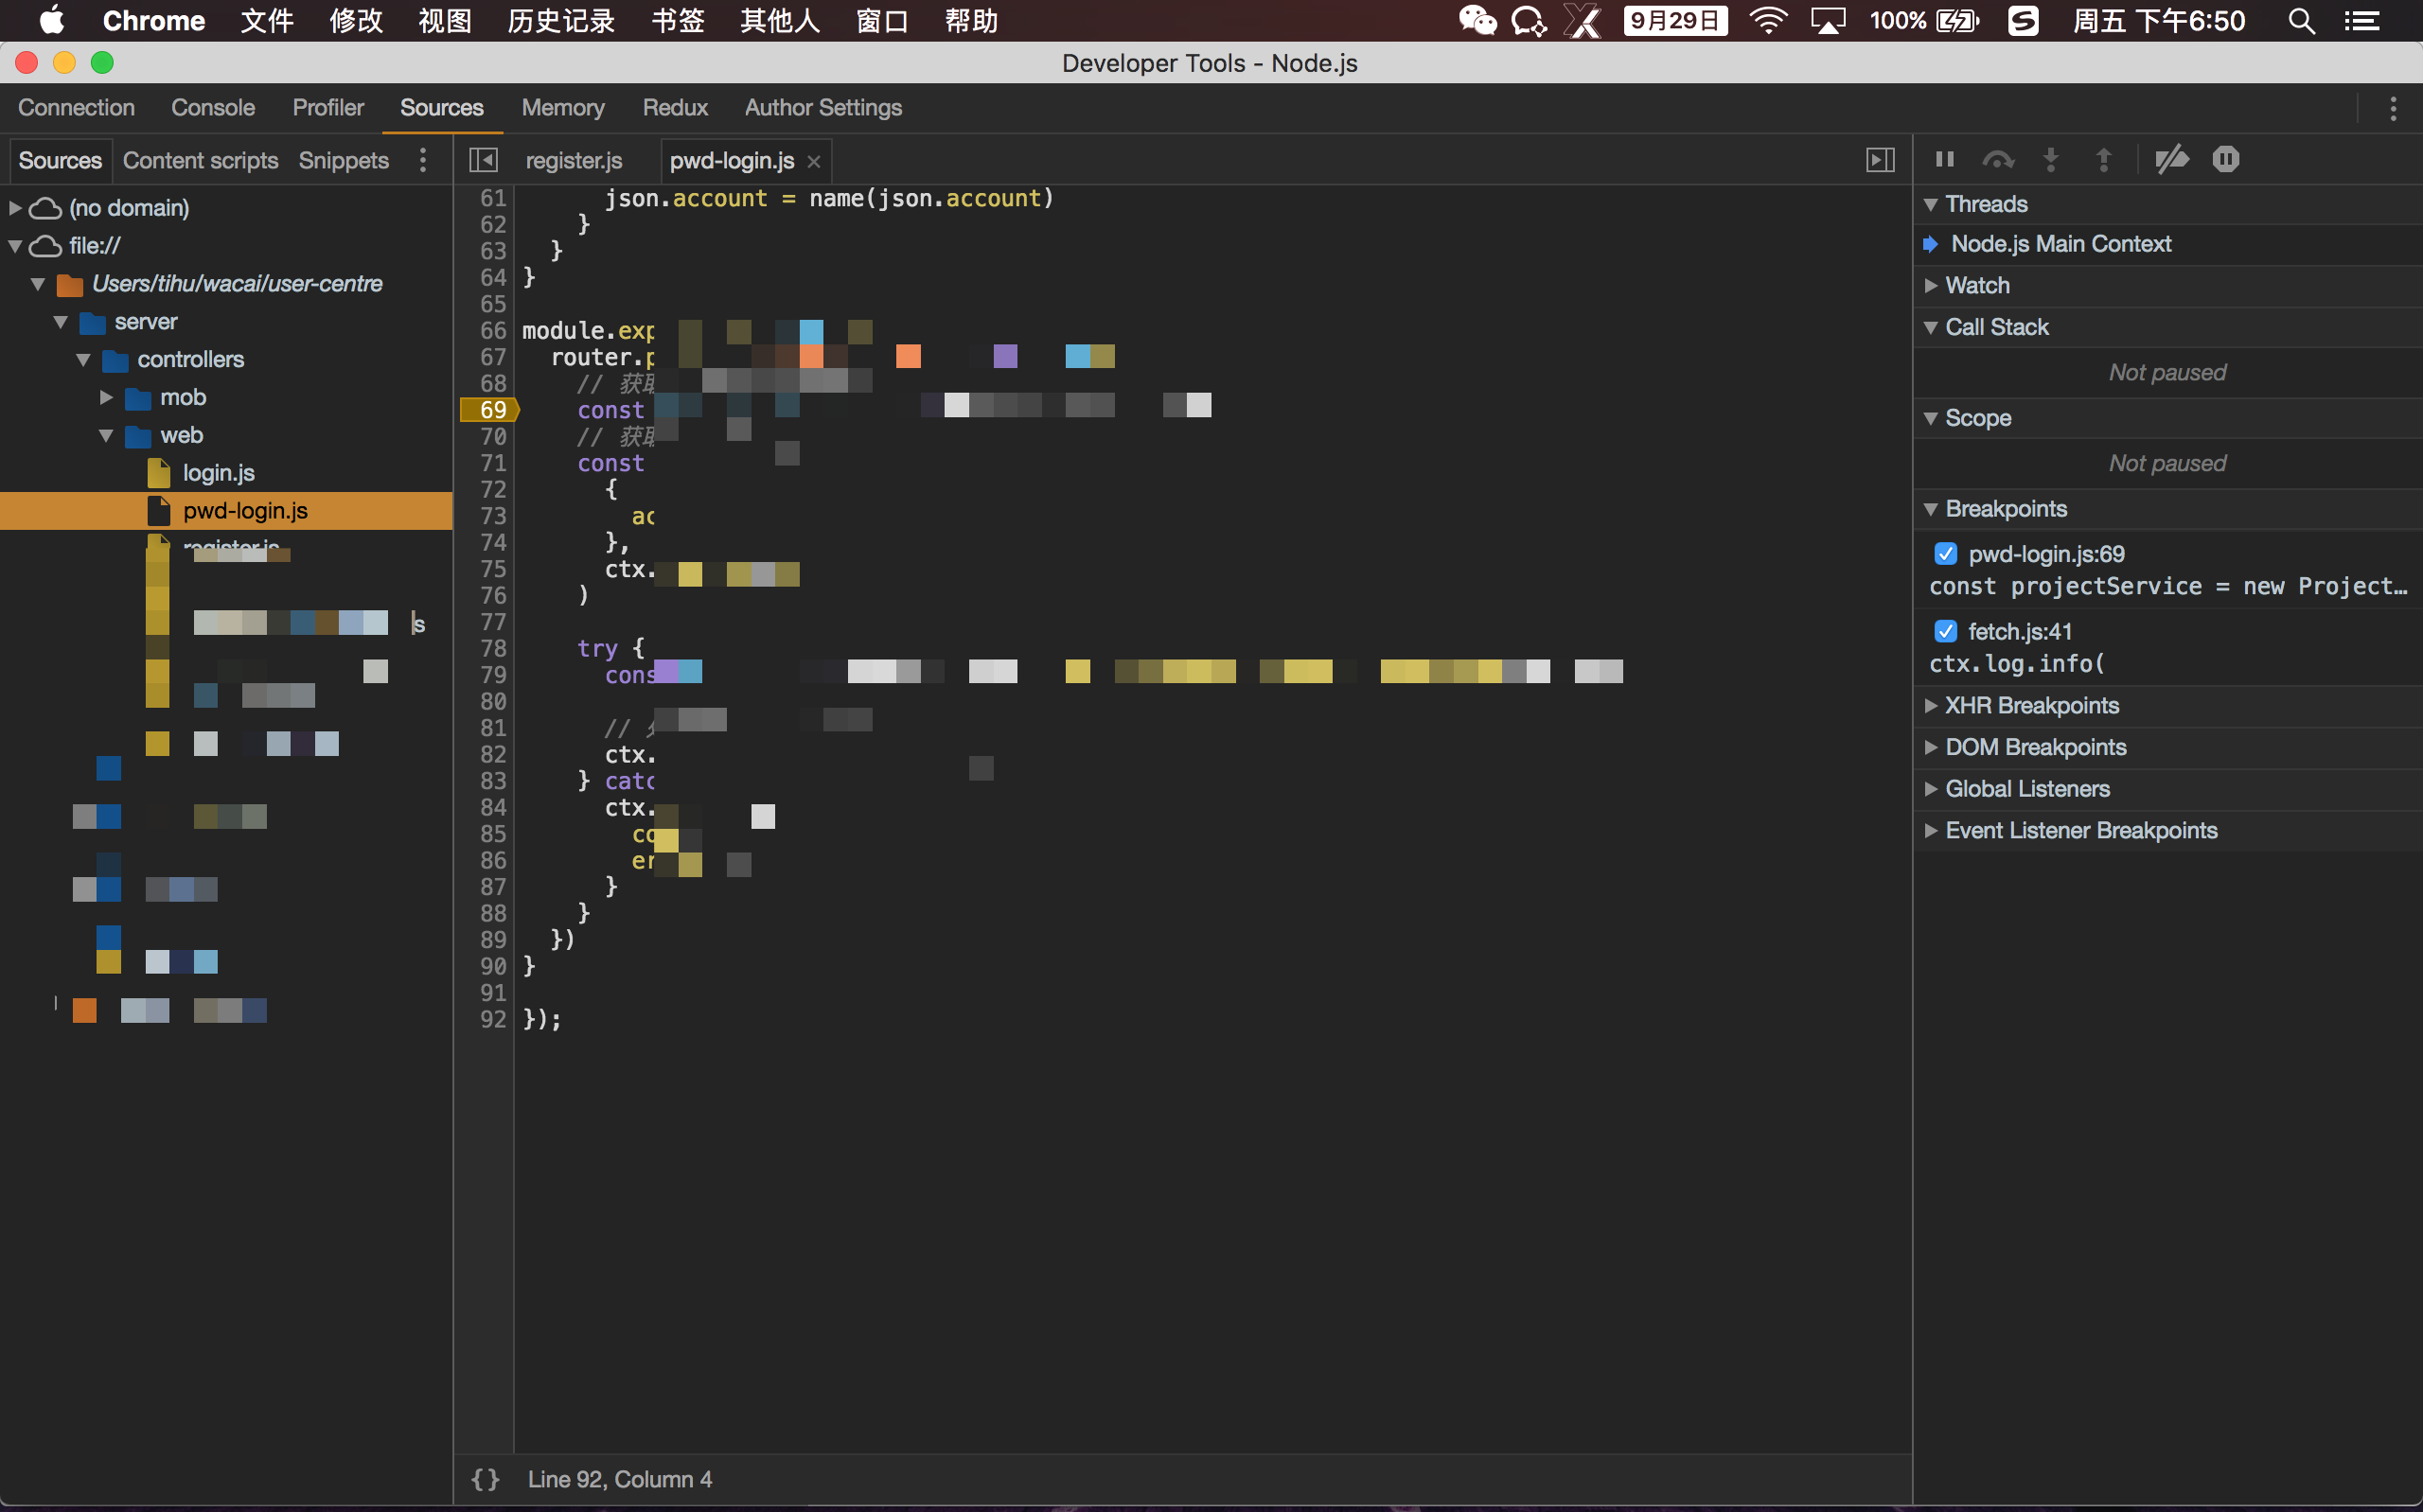Close the pwd-login.js editor tab
The width and height of the screenshot is (2423, 1512).
814,162
